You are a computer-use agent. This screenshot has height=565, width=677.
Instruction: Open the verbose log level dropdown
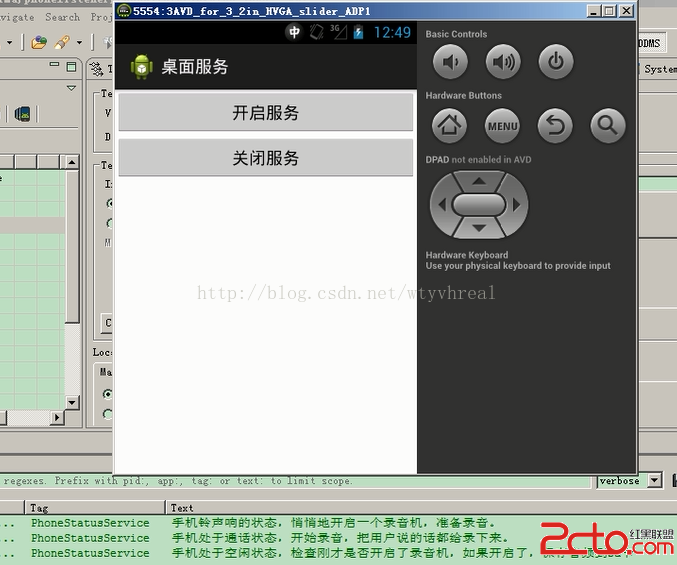click(x=655, y=480)
